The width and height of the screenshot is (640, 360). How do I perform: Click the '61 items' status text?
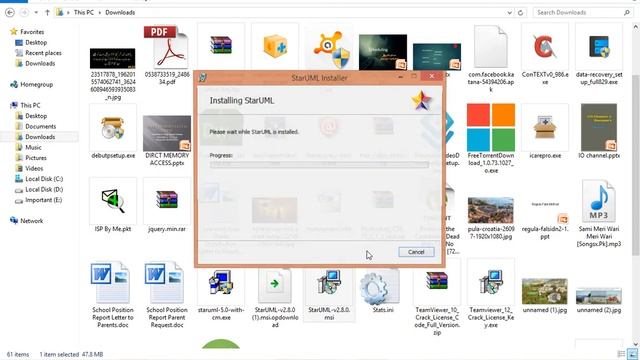tap(18, 354)
